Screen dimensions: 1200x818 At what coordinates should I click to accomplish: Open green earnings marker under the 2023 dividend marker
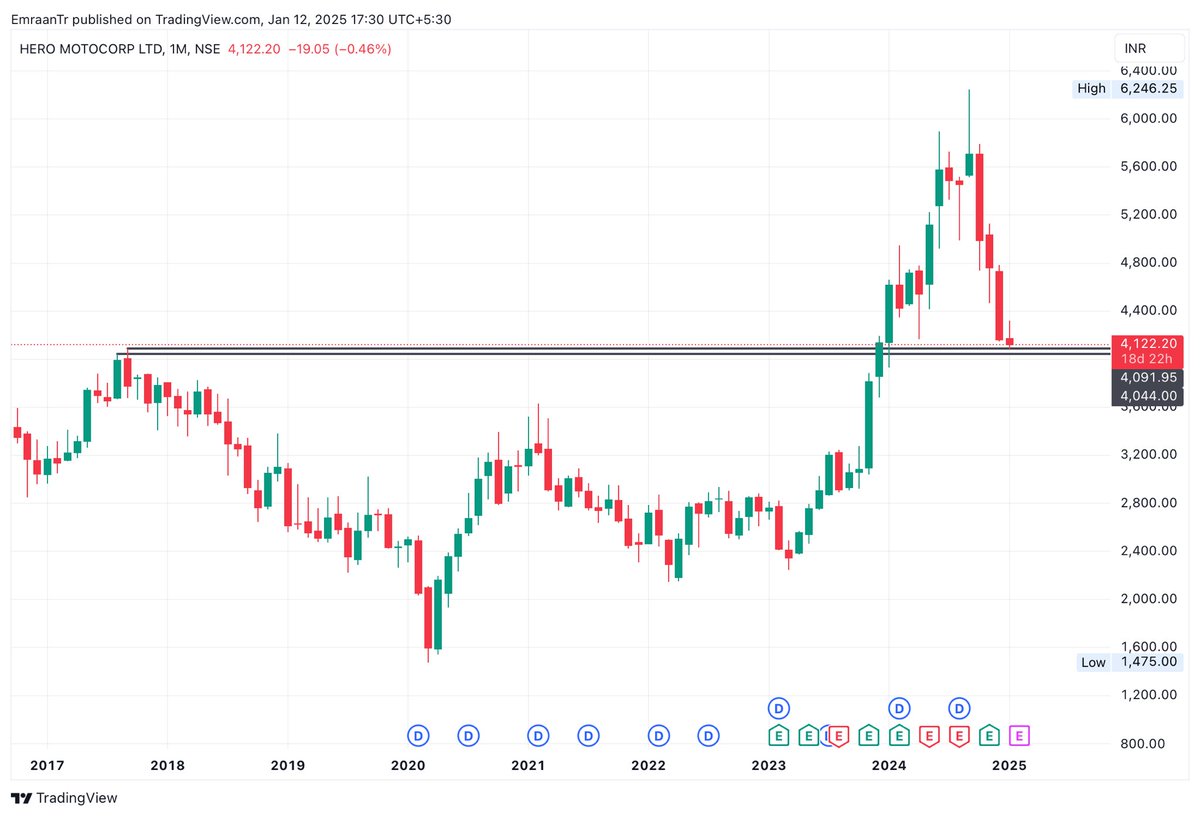point(779,736)
